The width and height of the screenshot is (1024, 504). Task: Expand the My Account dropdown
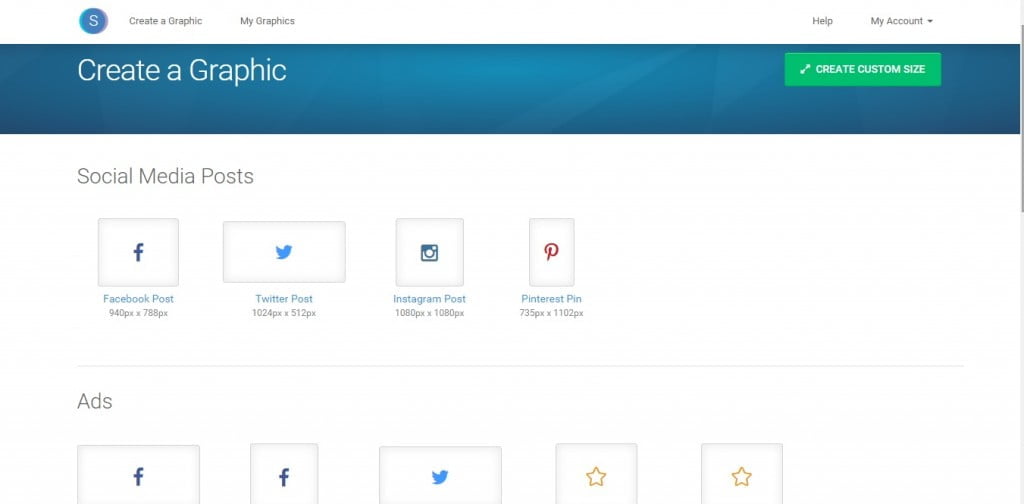pyautogui.click(x=901, y=21)
